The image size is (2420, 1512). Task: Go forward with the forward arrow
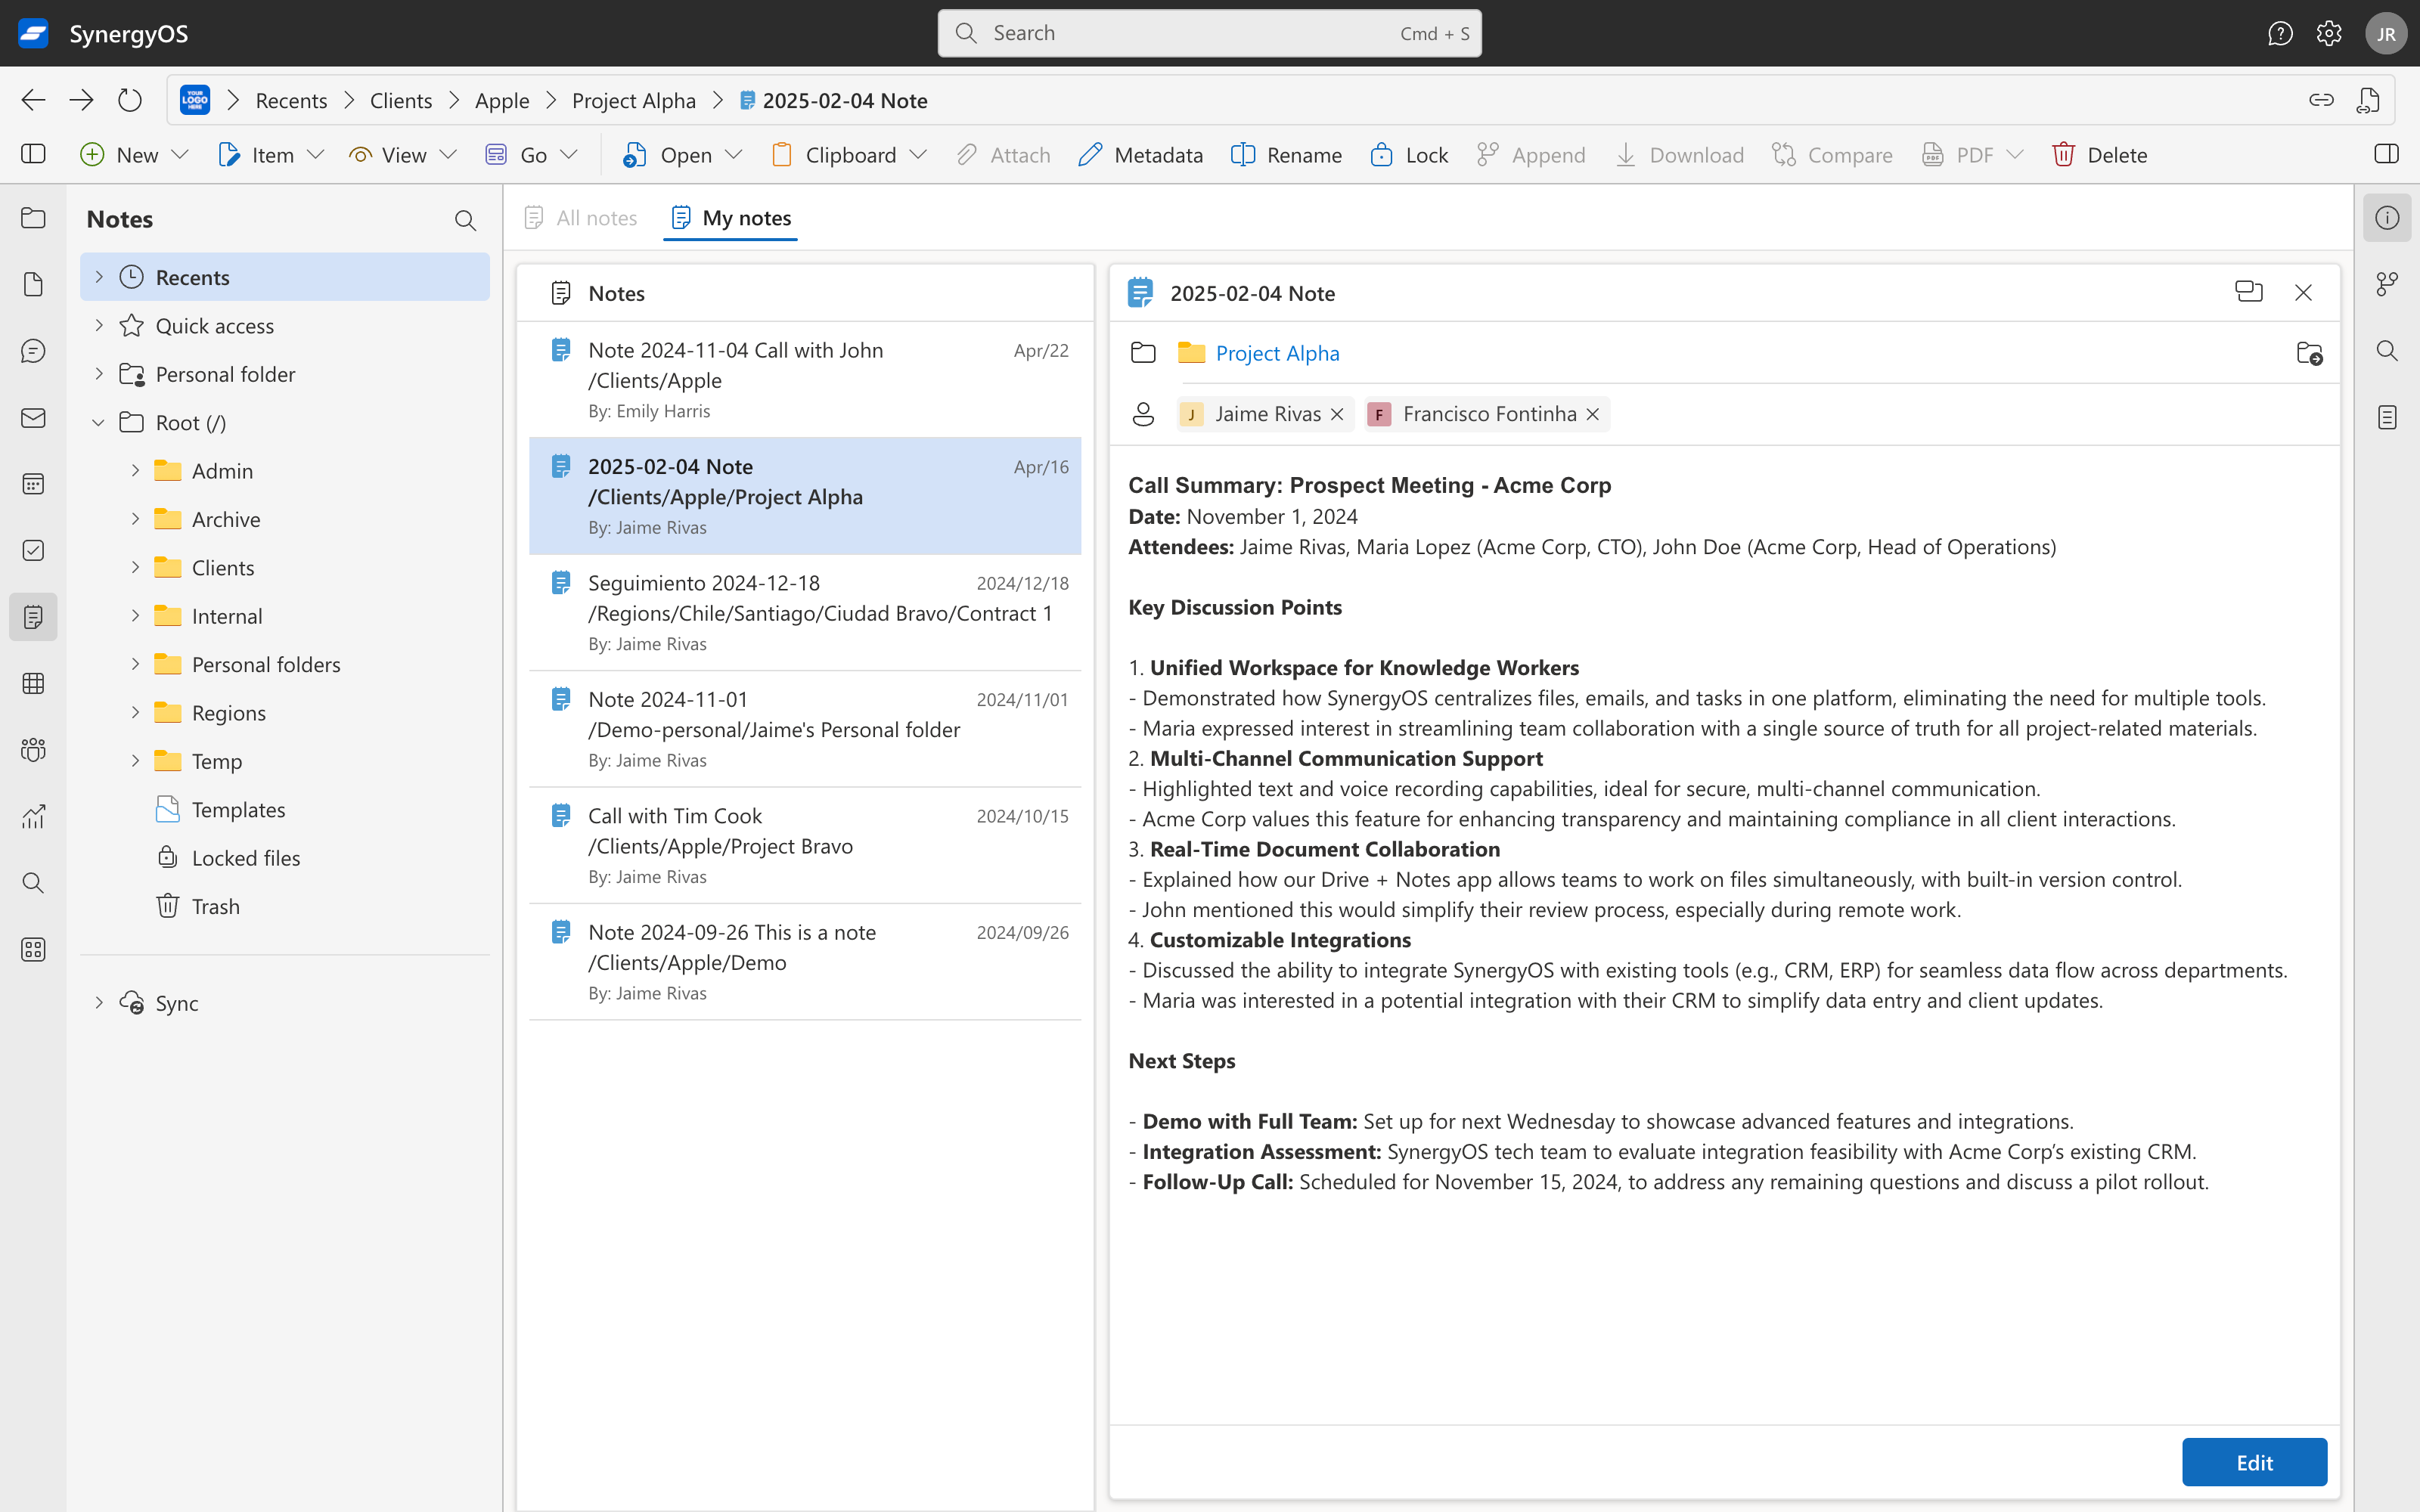[81, 100]
